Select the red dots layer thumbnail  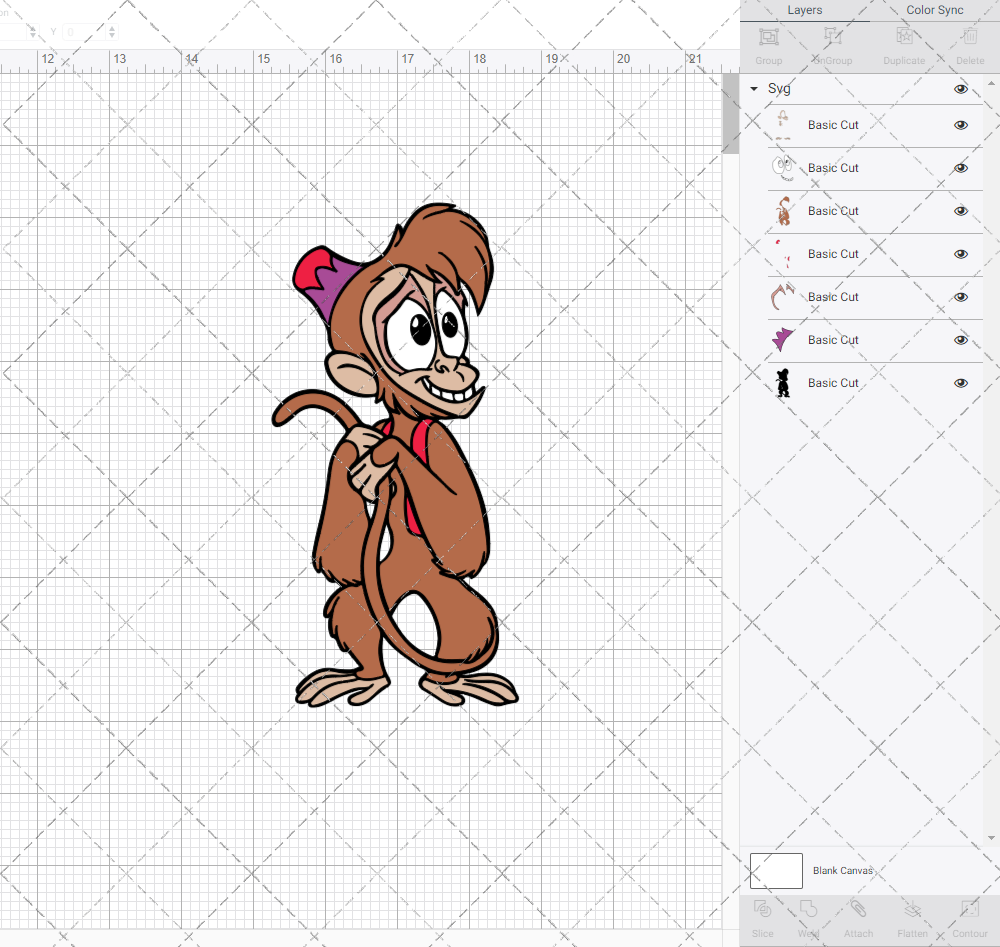pos(783,254)
